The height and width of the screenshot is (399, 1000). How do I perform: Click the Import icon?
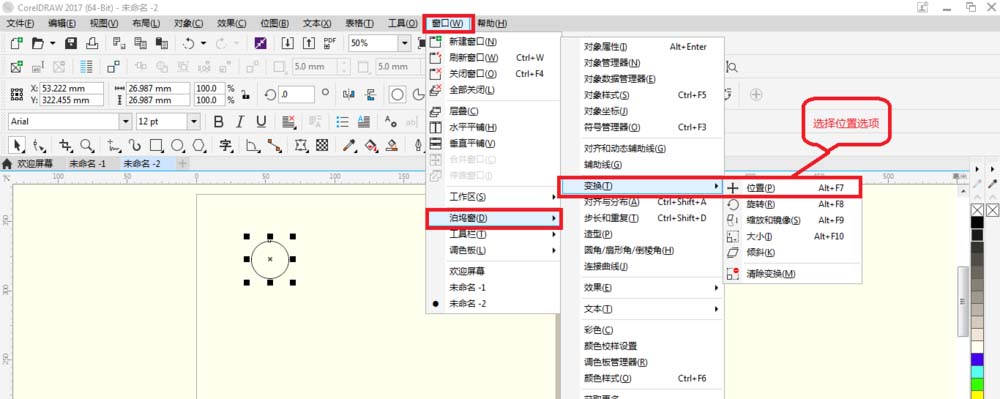pos(288,43)
